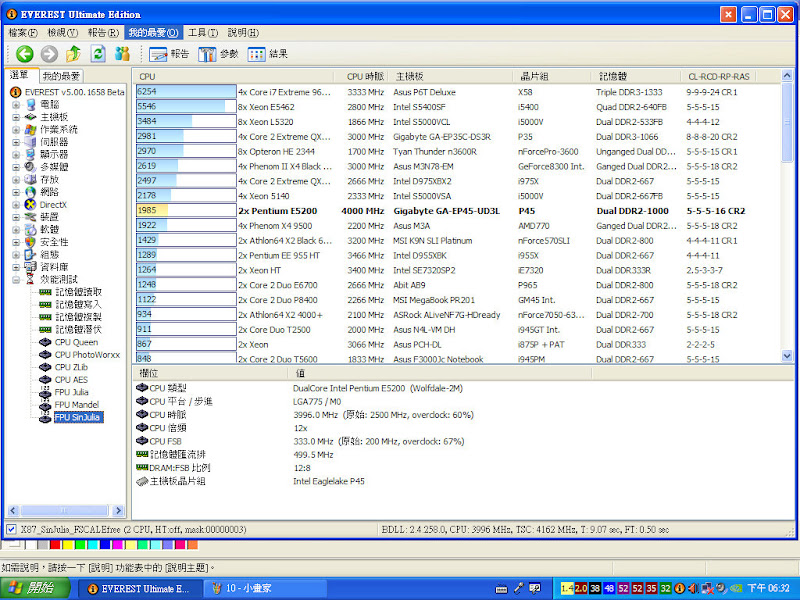The width and height of the screenshot is (800, 600).
Task: Click the green Back arrow toolbar icon
Action: click(24, 54)
